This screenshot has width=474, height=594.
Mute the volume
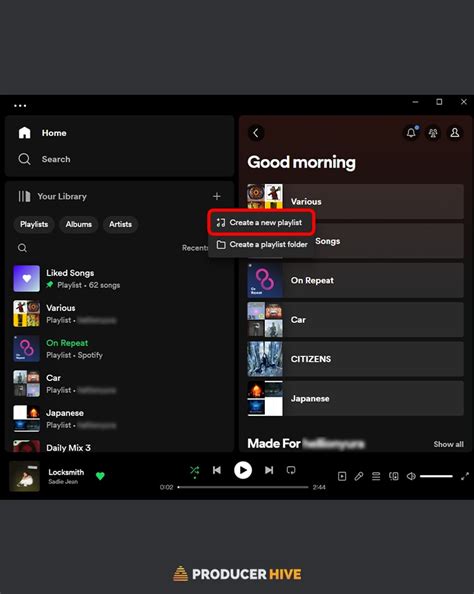click(x=411, y=476)
